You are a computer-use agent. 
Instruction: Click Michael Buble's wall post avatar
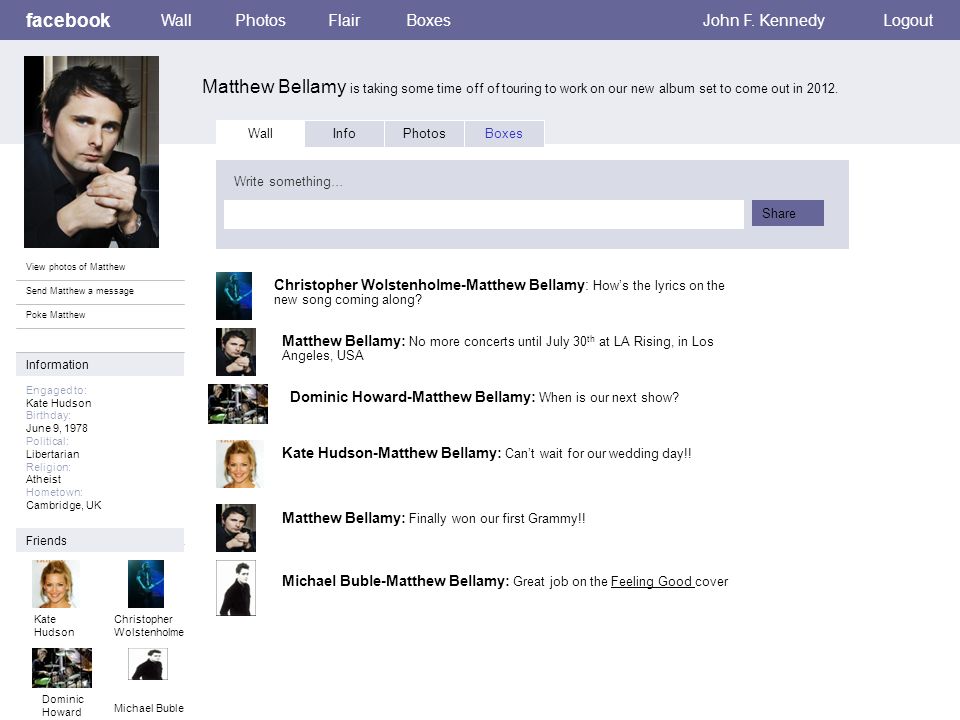pos(236,588)
